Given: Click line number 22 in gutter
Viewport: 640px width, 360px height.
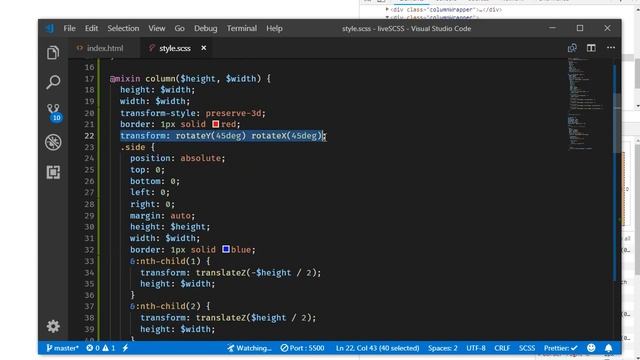Looking at the screenshot, I should click(x=89, y=136).
